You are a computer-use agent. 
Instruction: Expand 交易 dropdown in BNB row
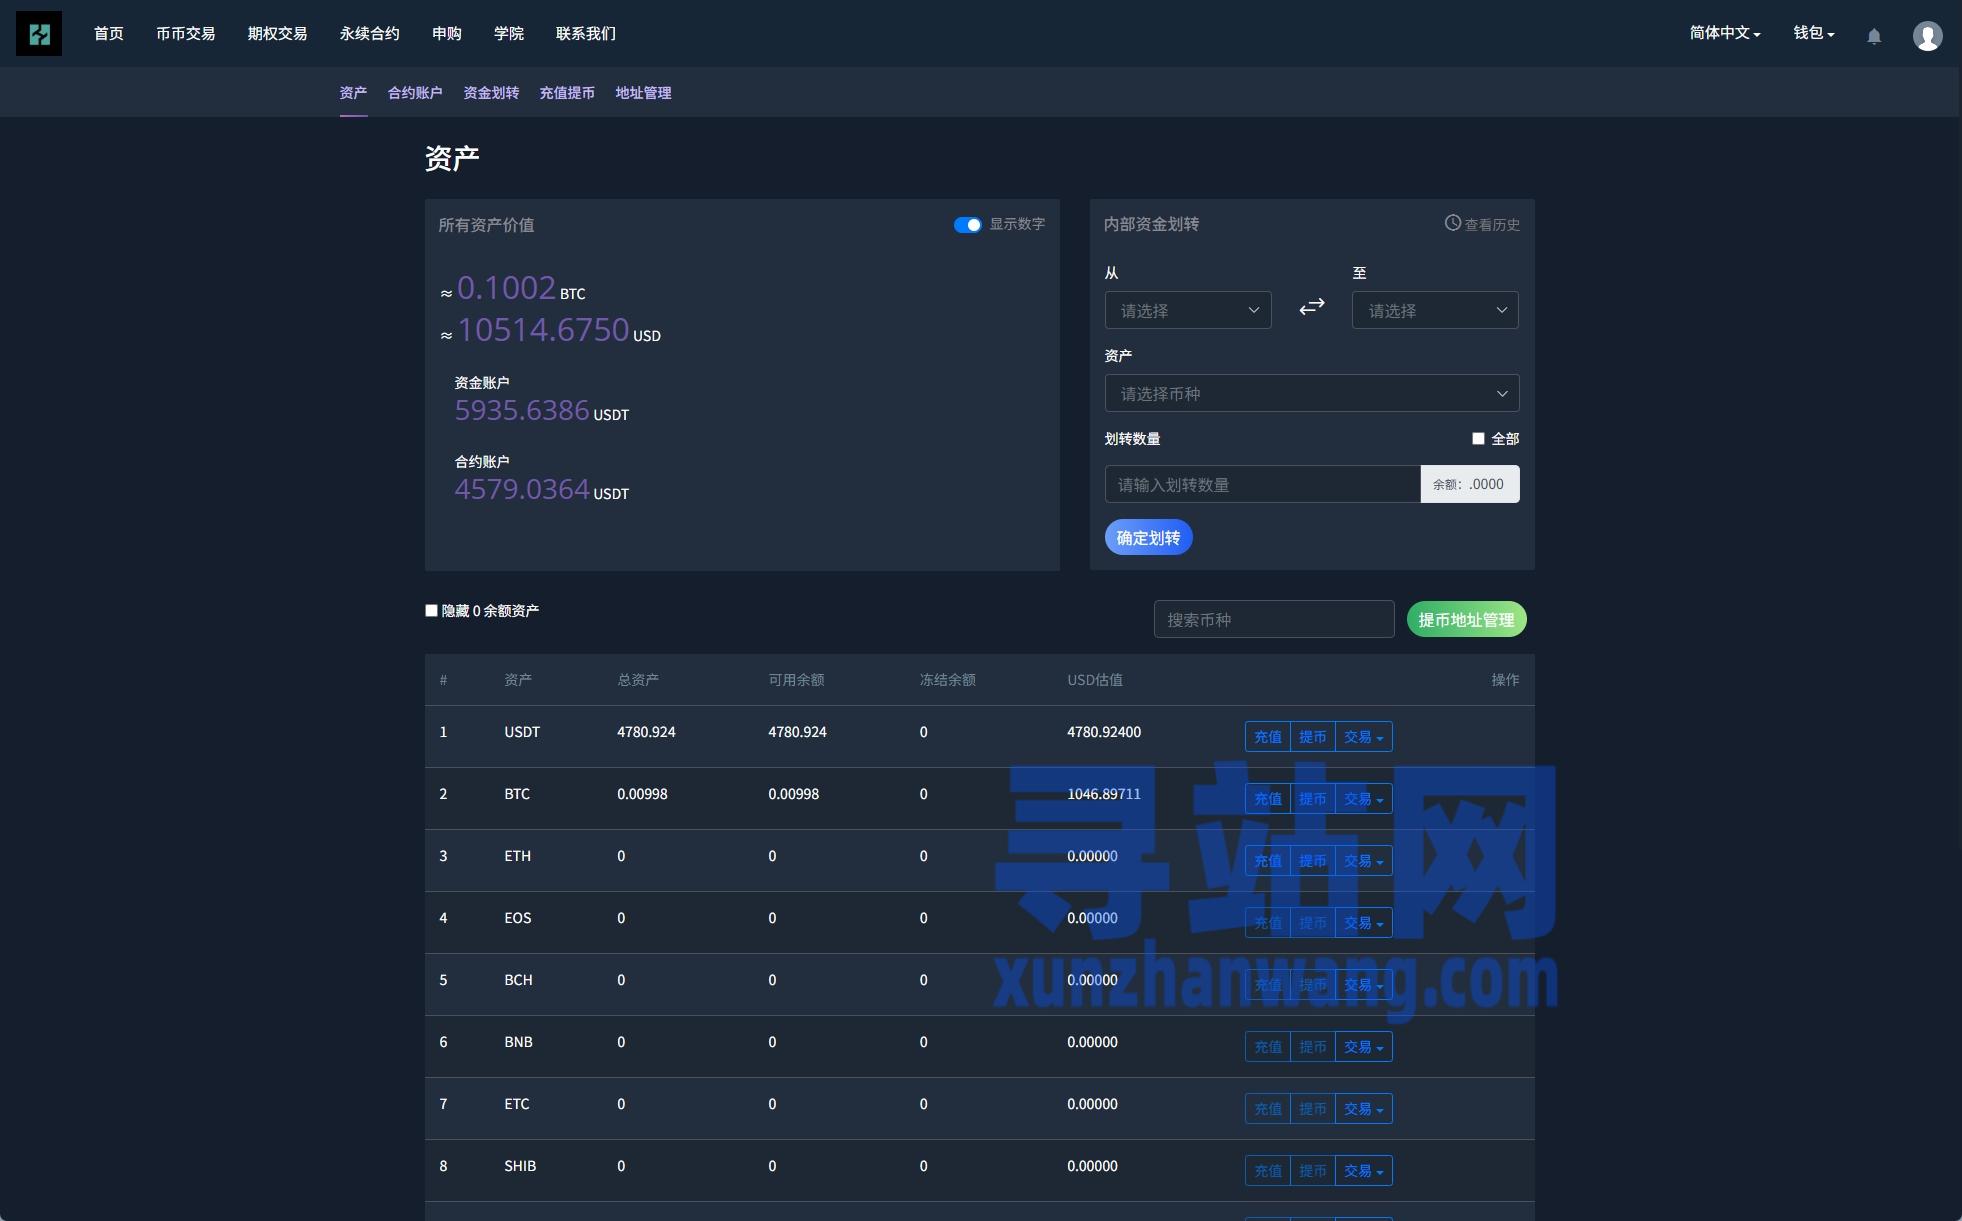[1363, 1047]
